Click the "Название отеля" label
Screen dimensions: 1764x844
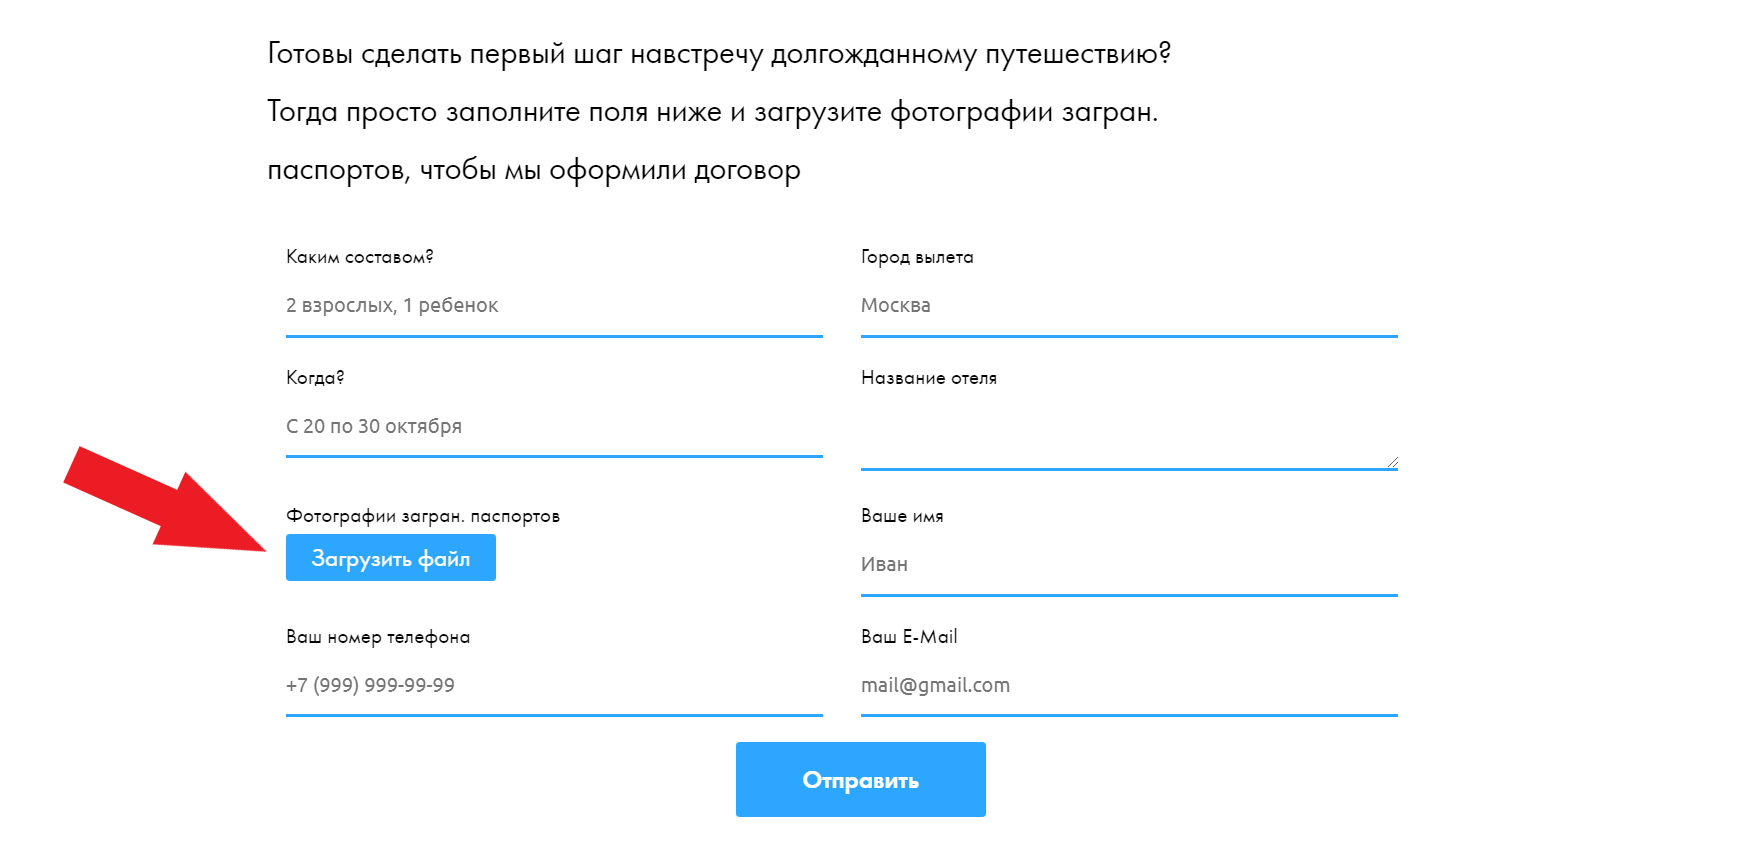929,378
